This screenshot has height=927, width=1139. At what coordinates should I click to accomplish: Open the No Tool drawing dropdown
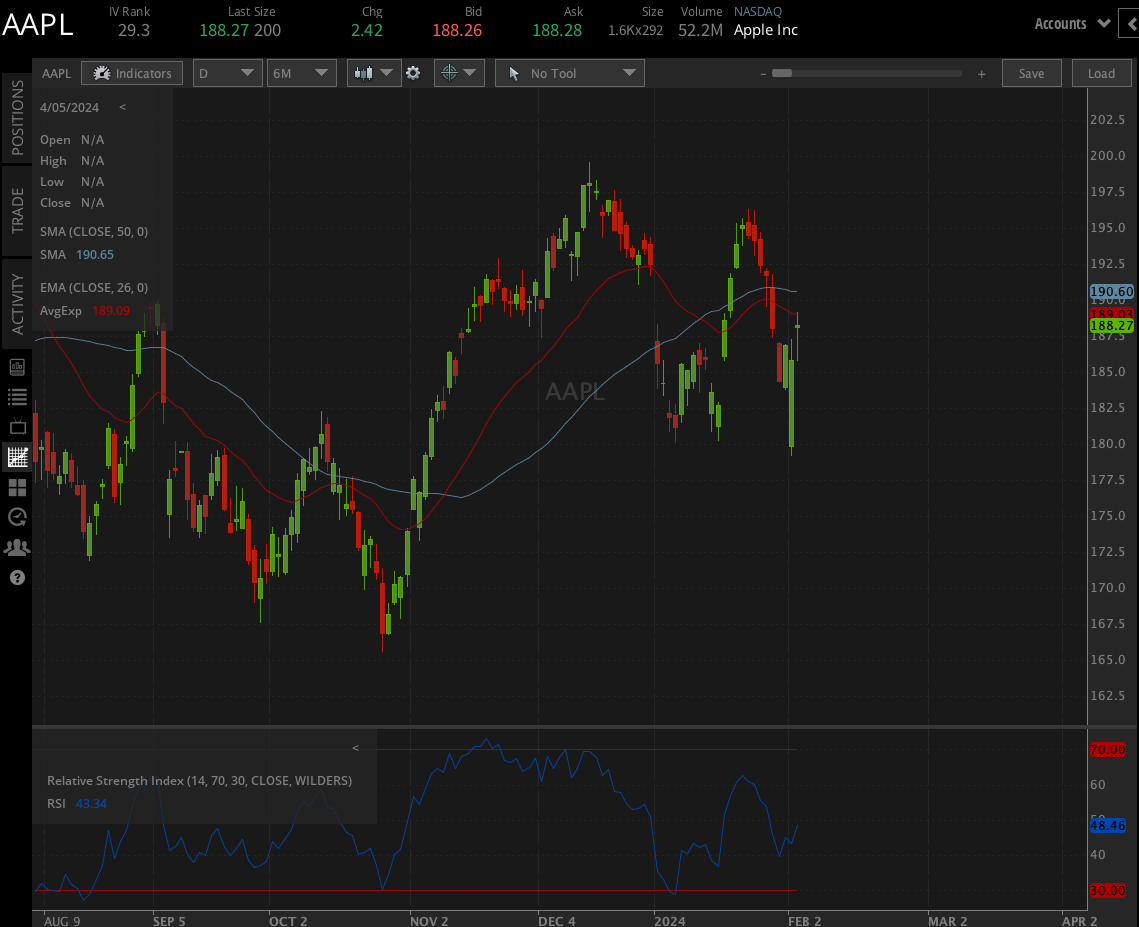click(569, 72)
